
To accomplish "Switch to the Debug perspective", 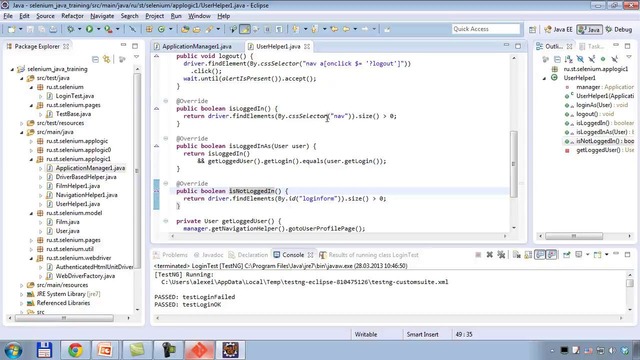I will [x=619, y=29].
